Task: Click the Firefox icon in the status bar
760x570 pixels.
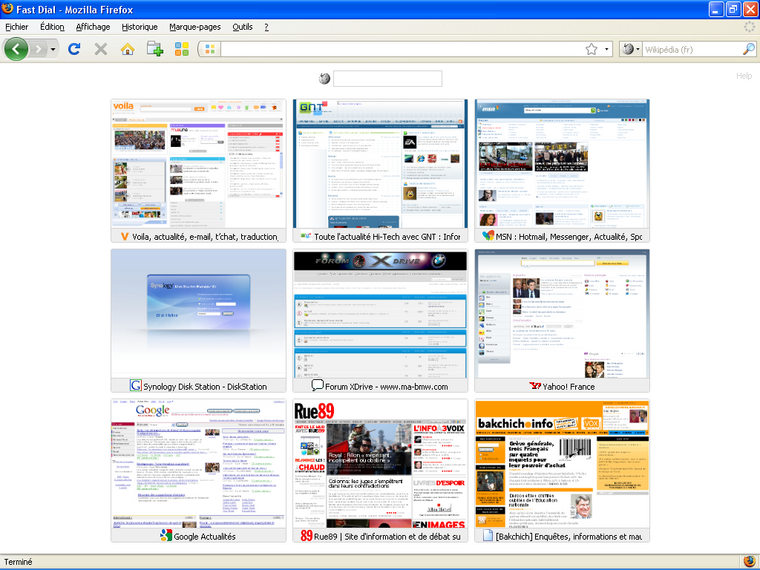Action: pyautogui.click(x=750, y=562)
